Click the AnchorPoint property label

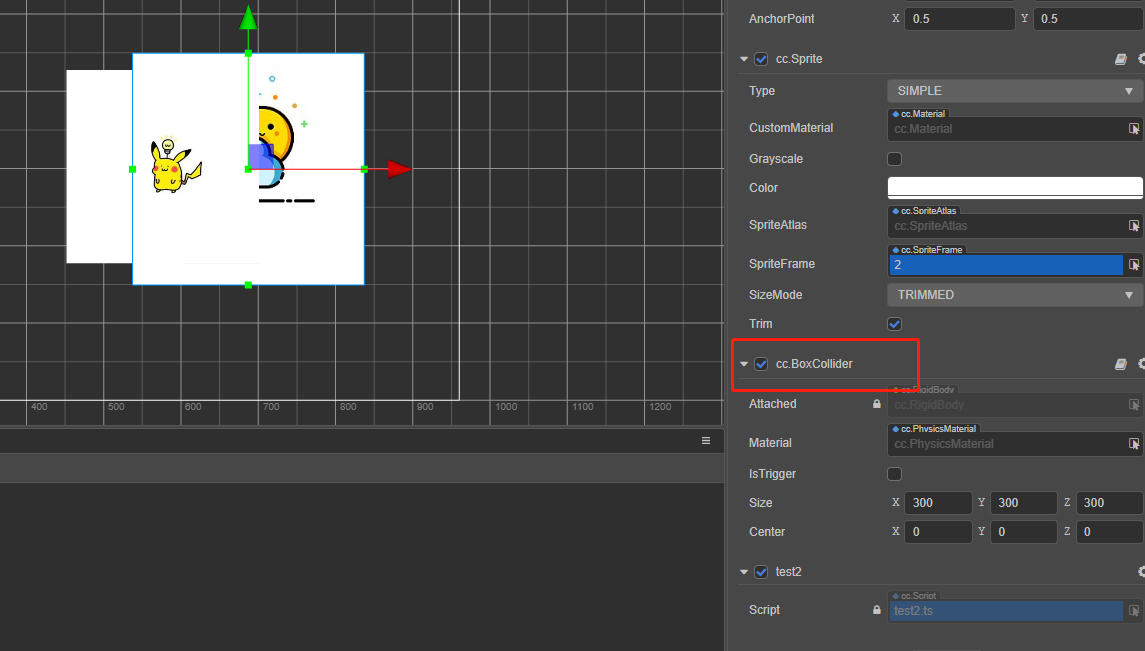point(781,19)
